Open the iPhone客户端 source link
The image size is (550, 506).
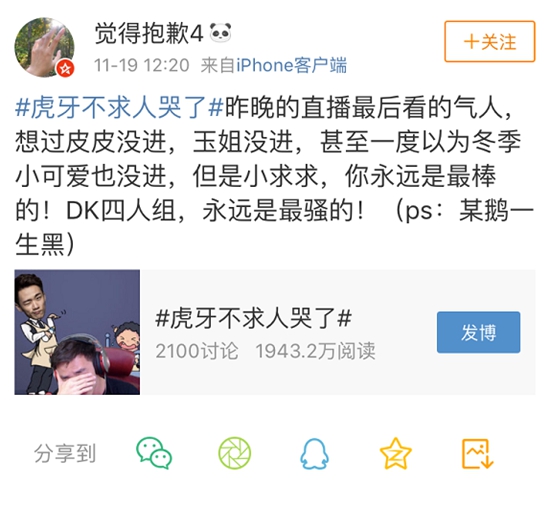292,65
